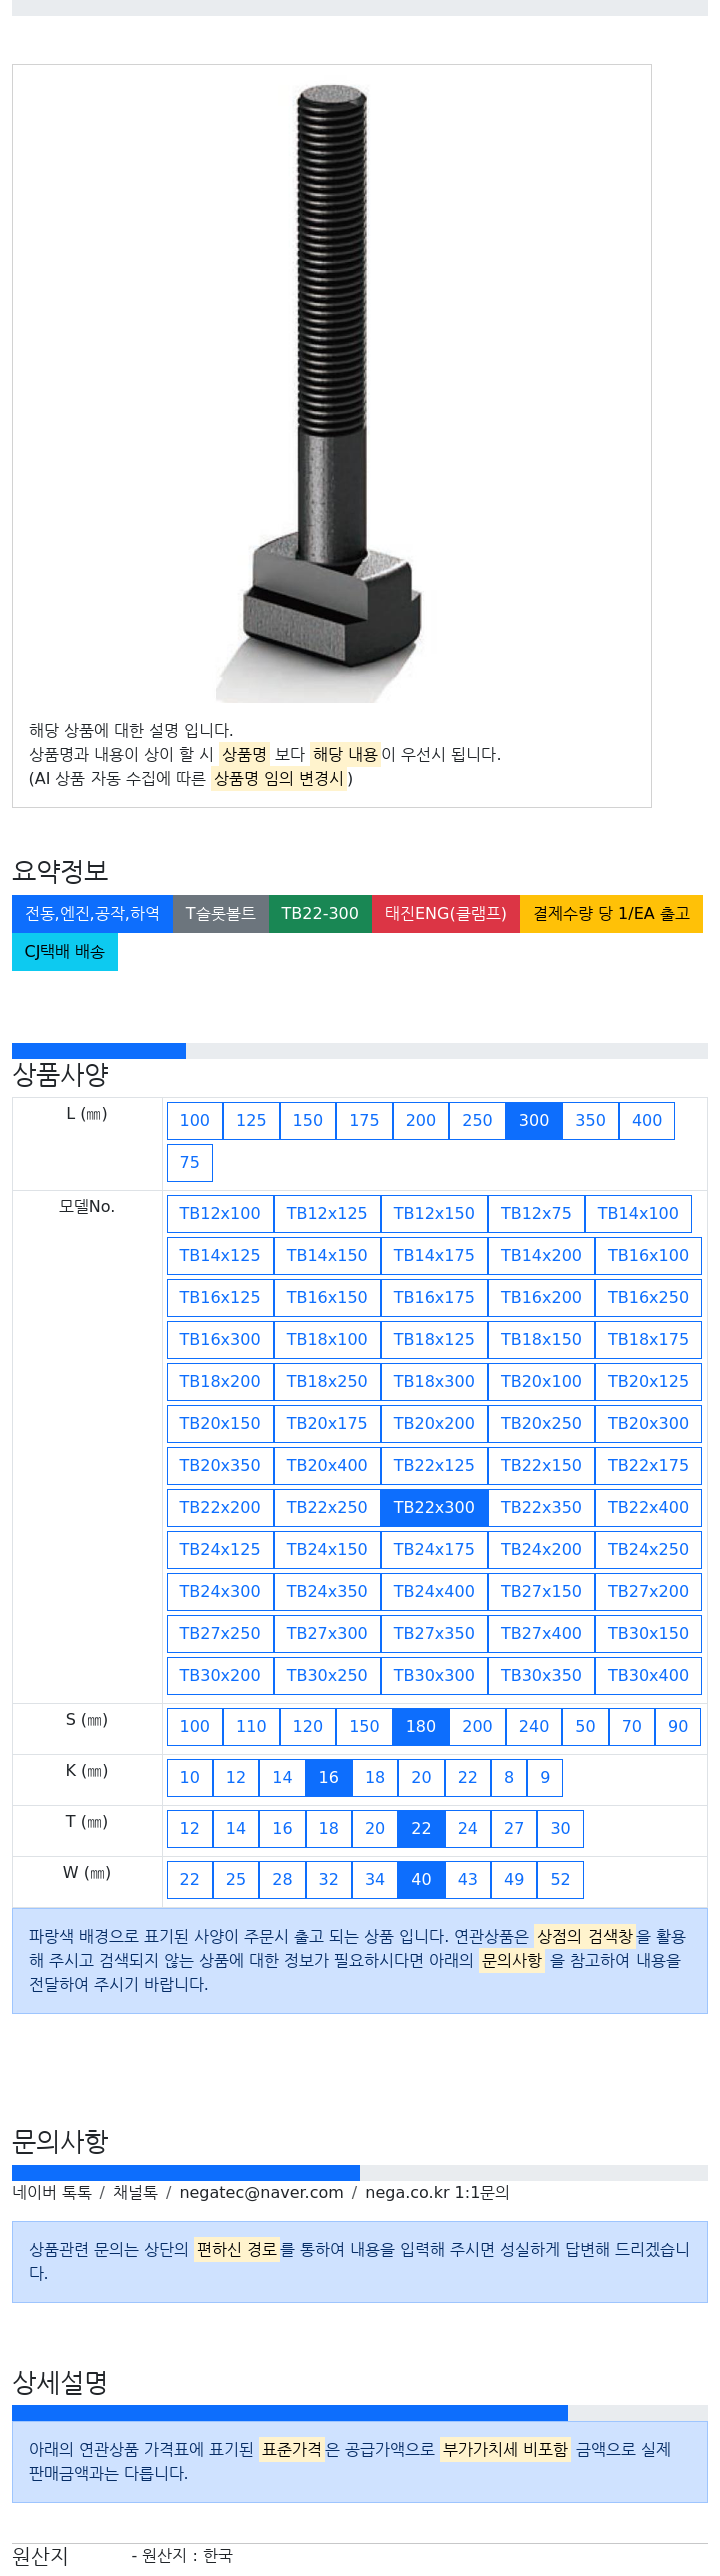Click the highlighted 상점의 검색창 text
The height and width of the screenshot is (2576, 720).
(x=585, y=1937)
